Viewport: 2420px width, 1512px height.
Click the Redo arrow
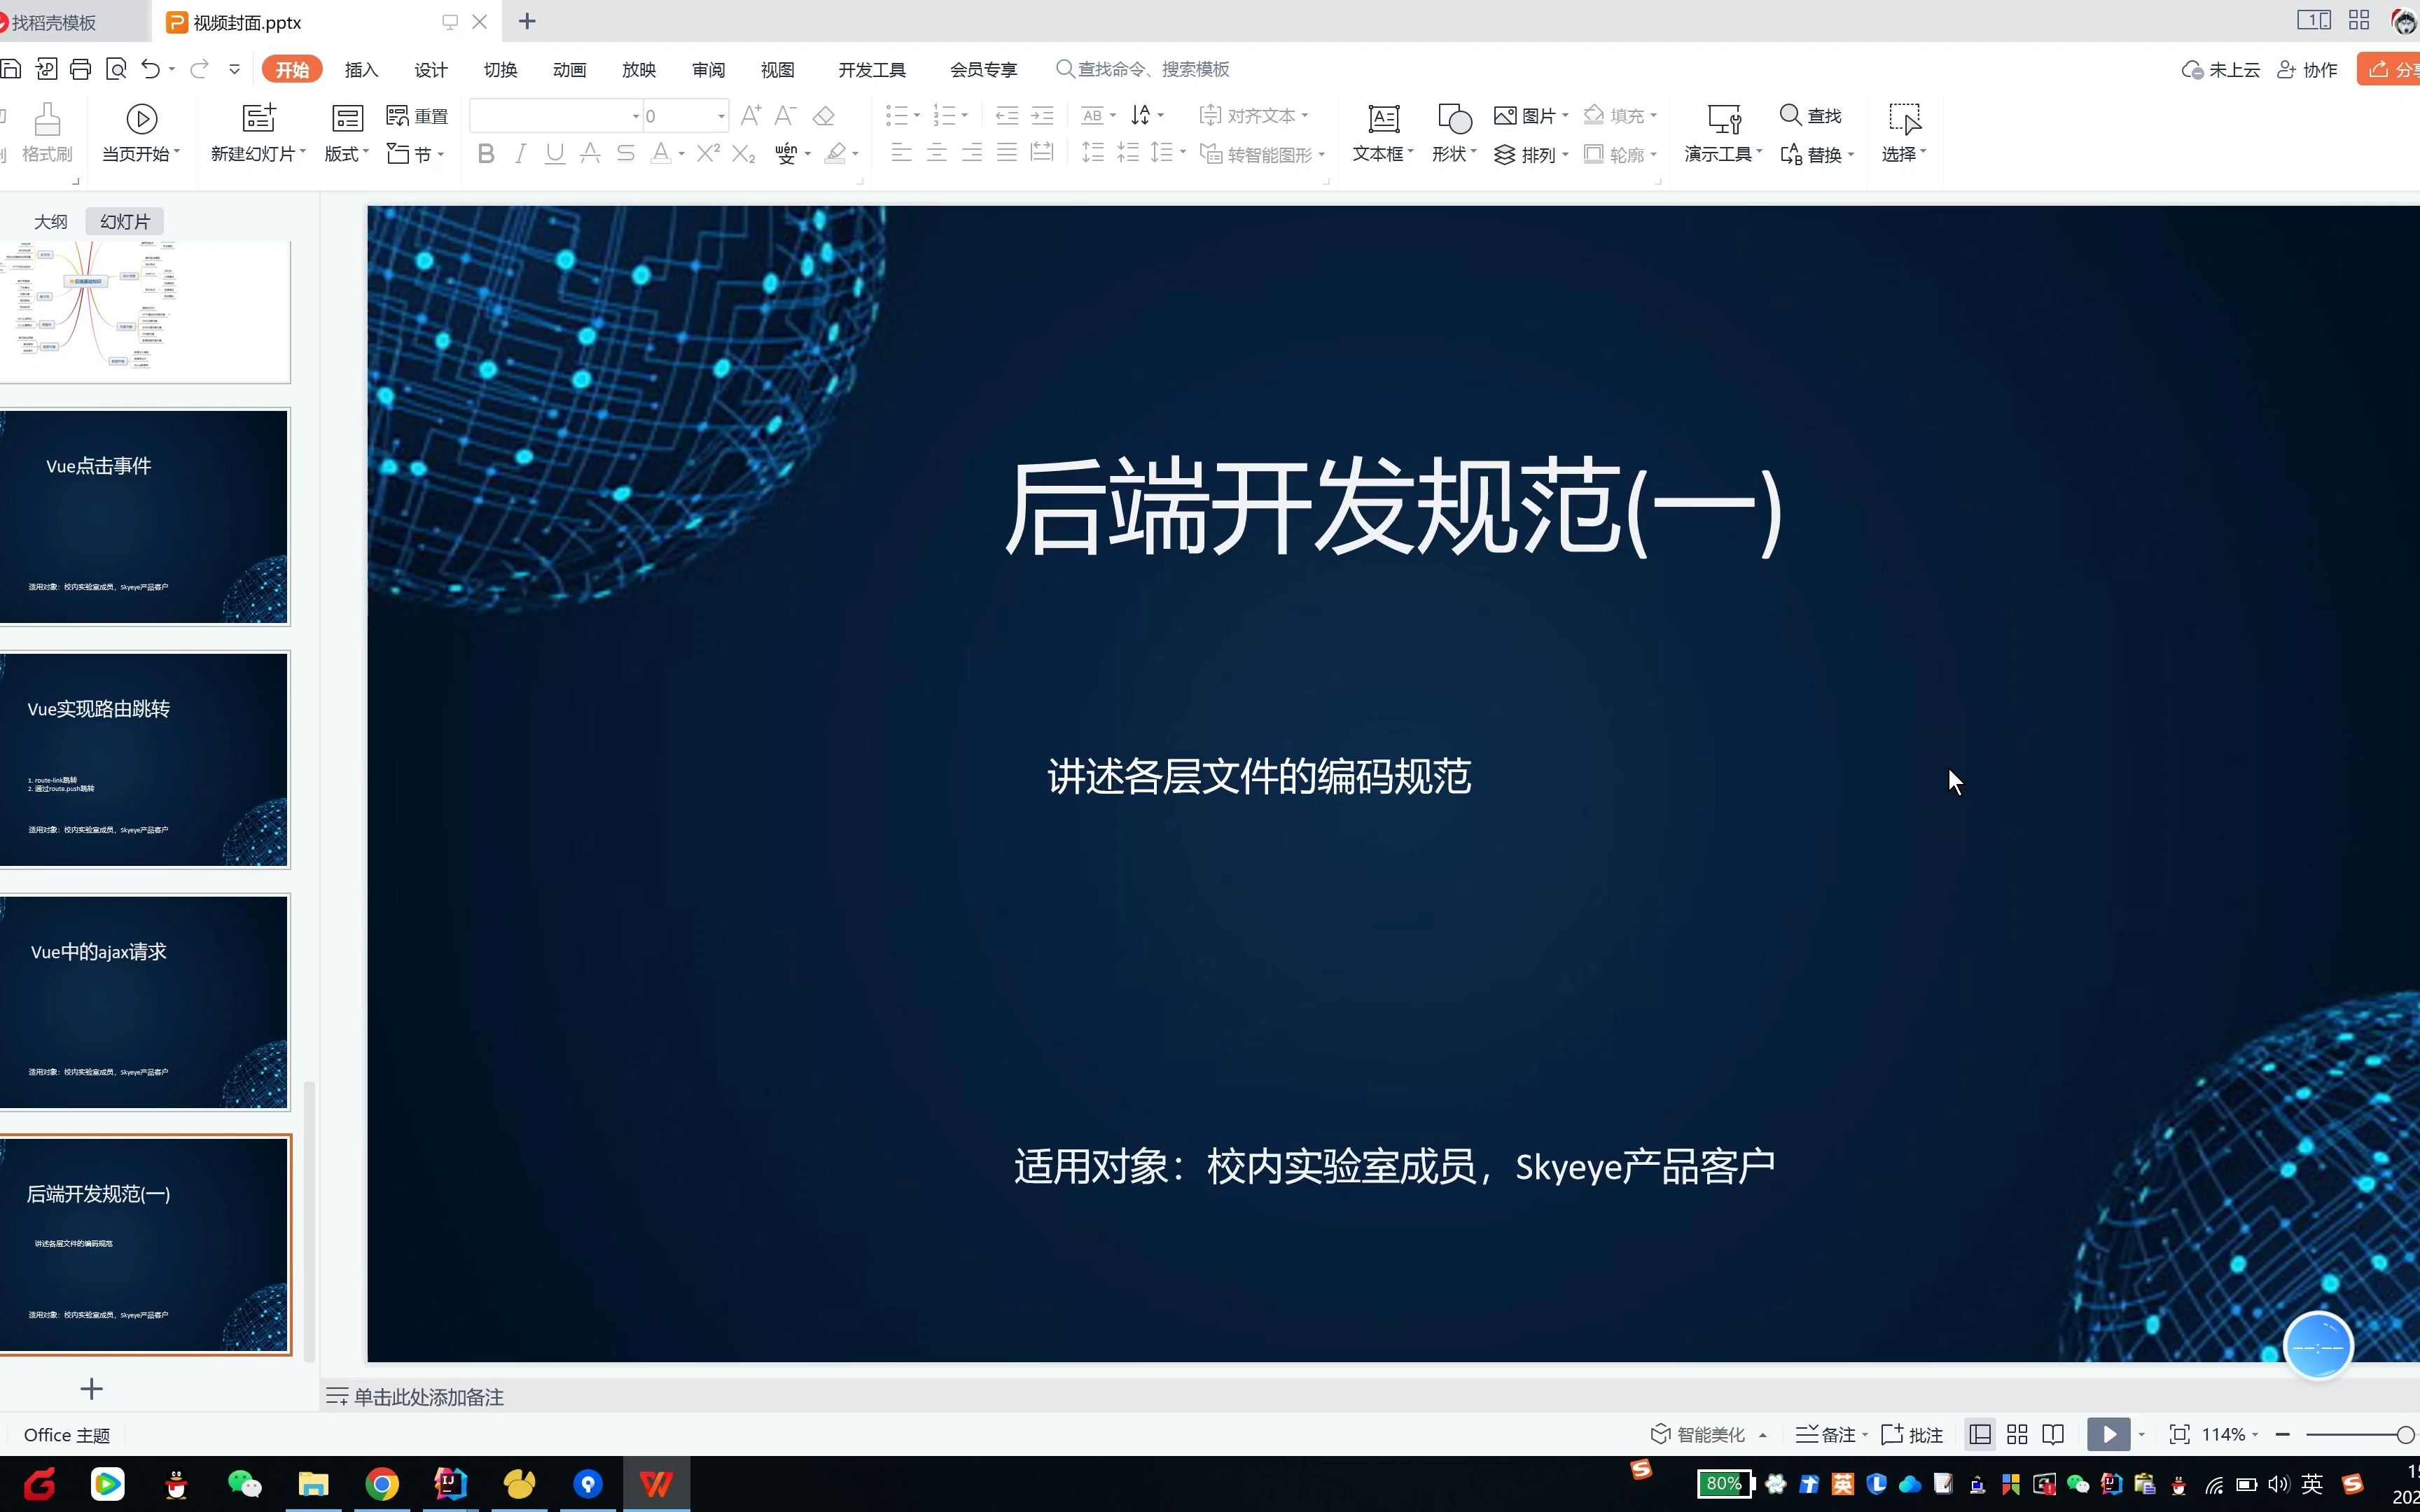(199, 69)
